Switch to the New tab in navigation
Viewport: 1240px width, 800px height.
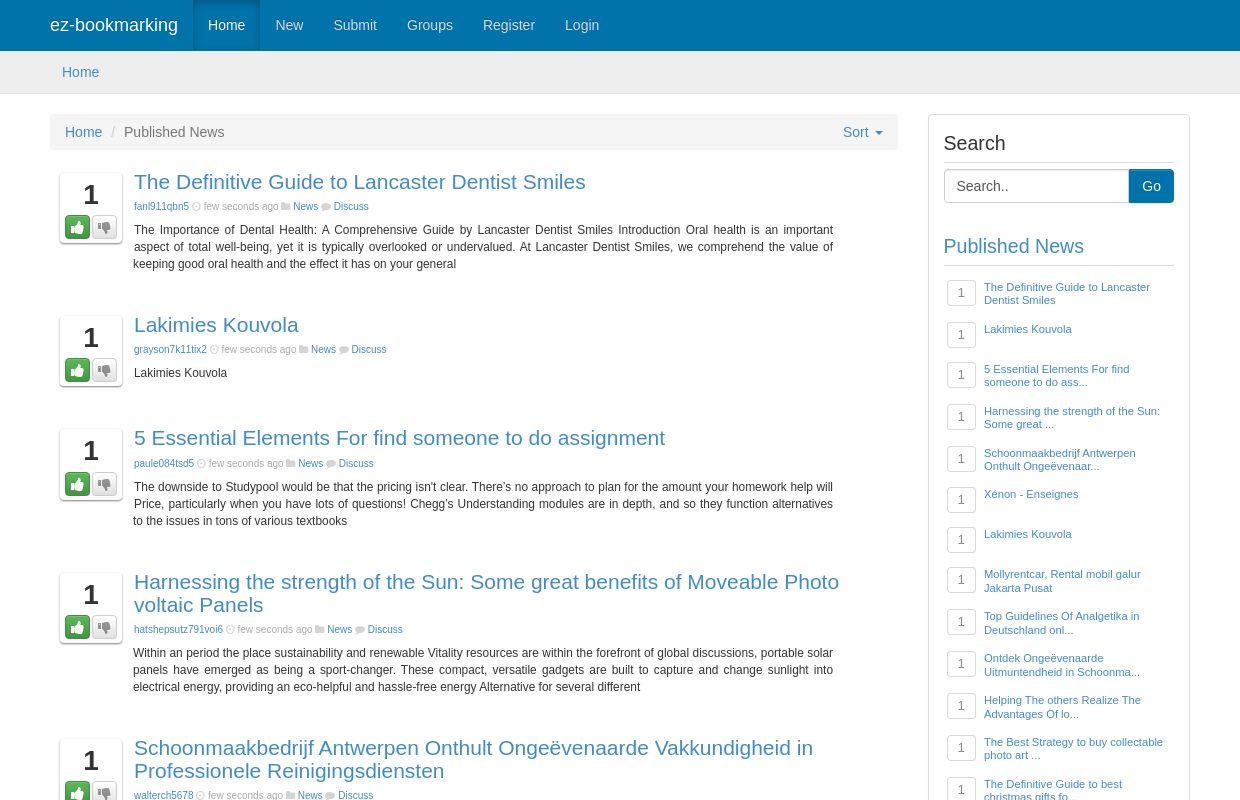click(289, 25)
